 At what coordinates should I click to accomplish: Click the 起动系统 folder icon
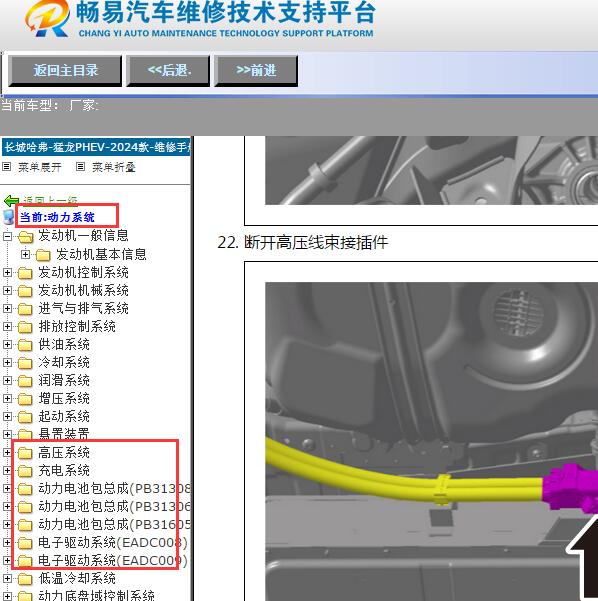pos(25,417)
